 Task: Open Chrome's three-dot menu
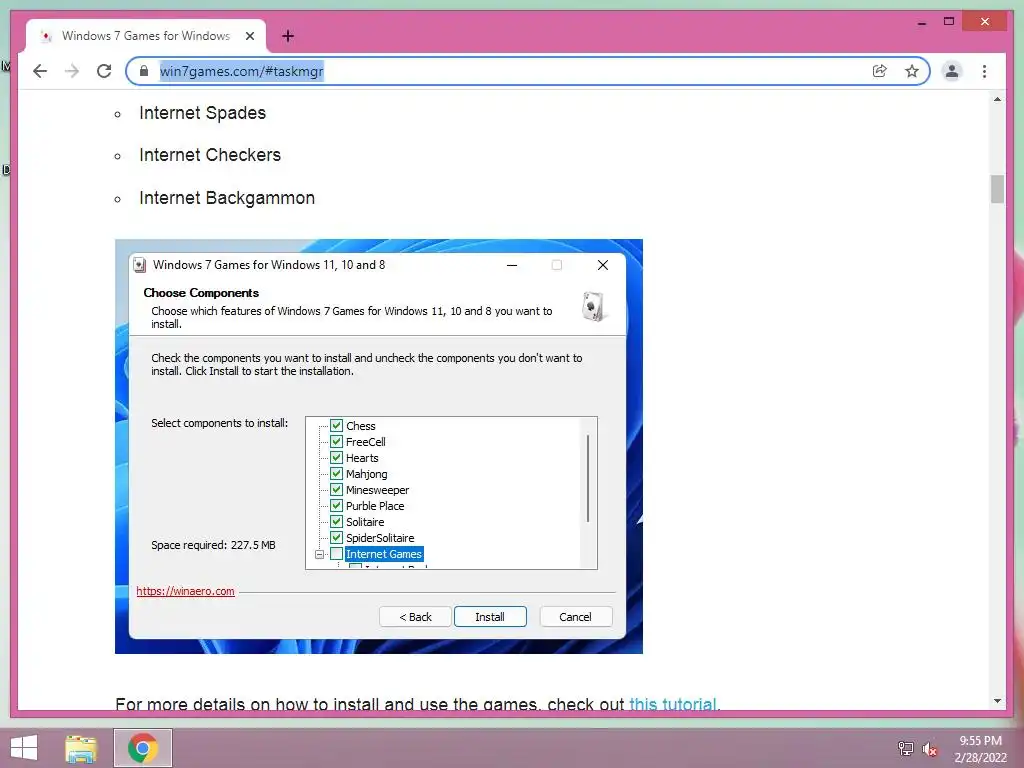985,71
